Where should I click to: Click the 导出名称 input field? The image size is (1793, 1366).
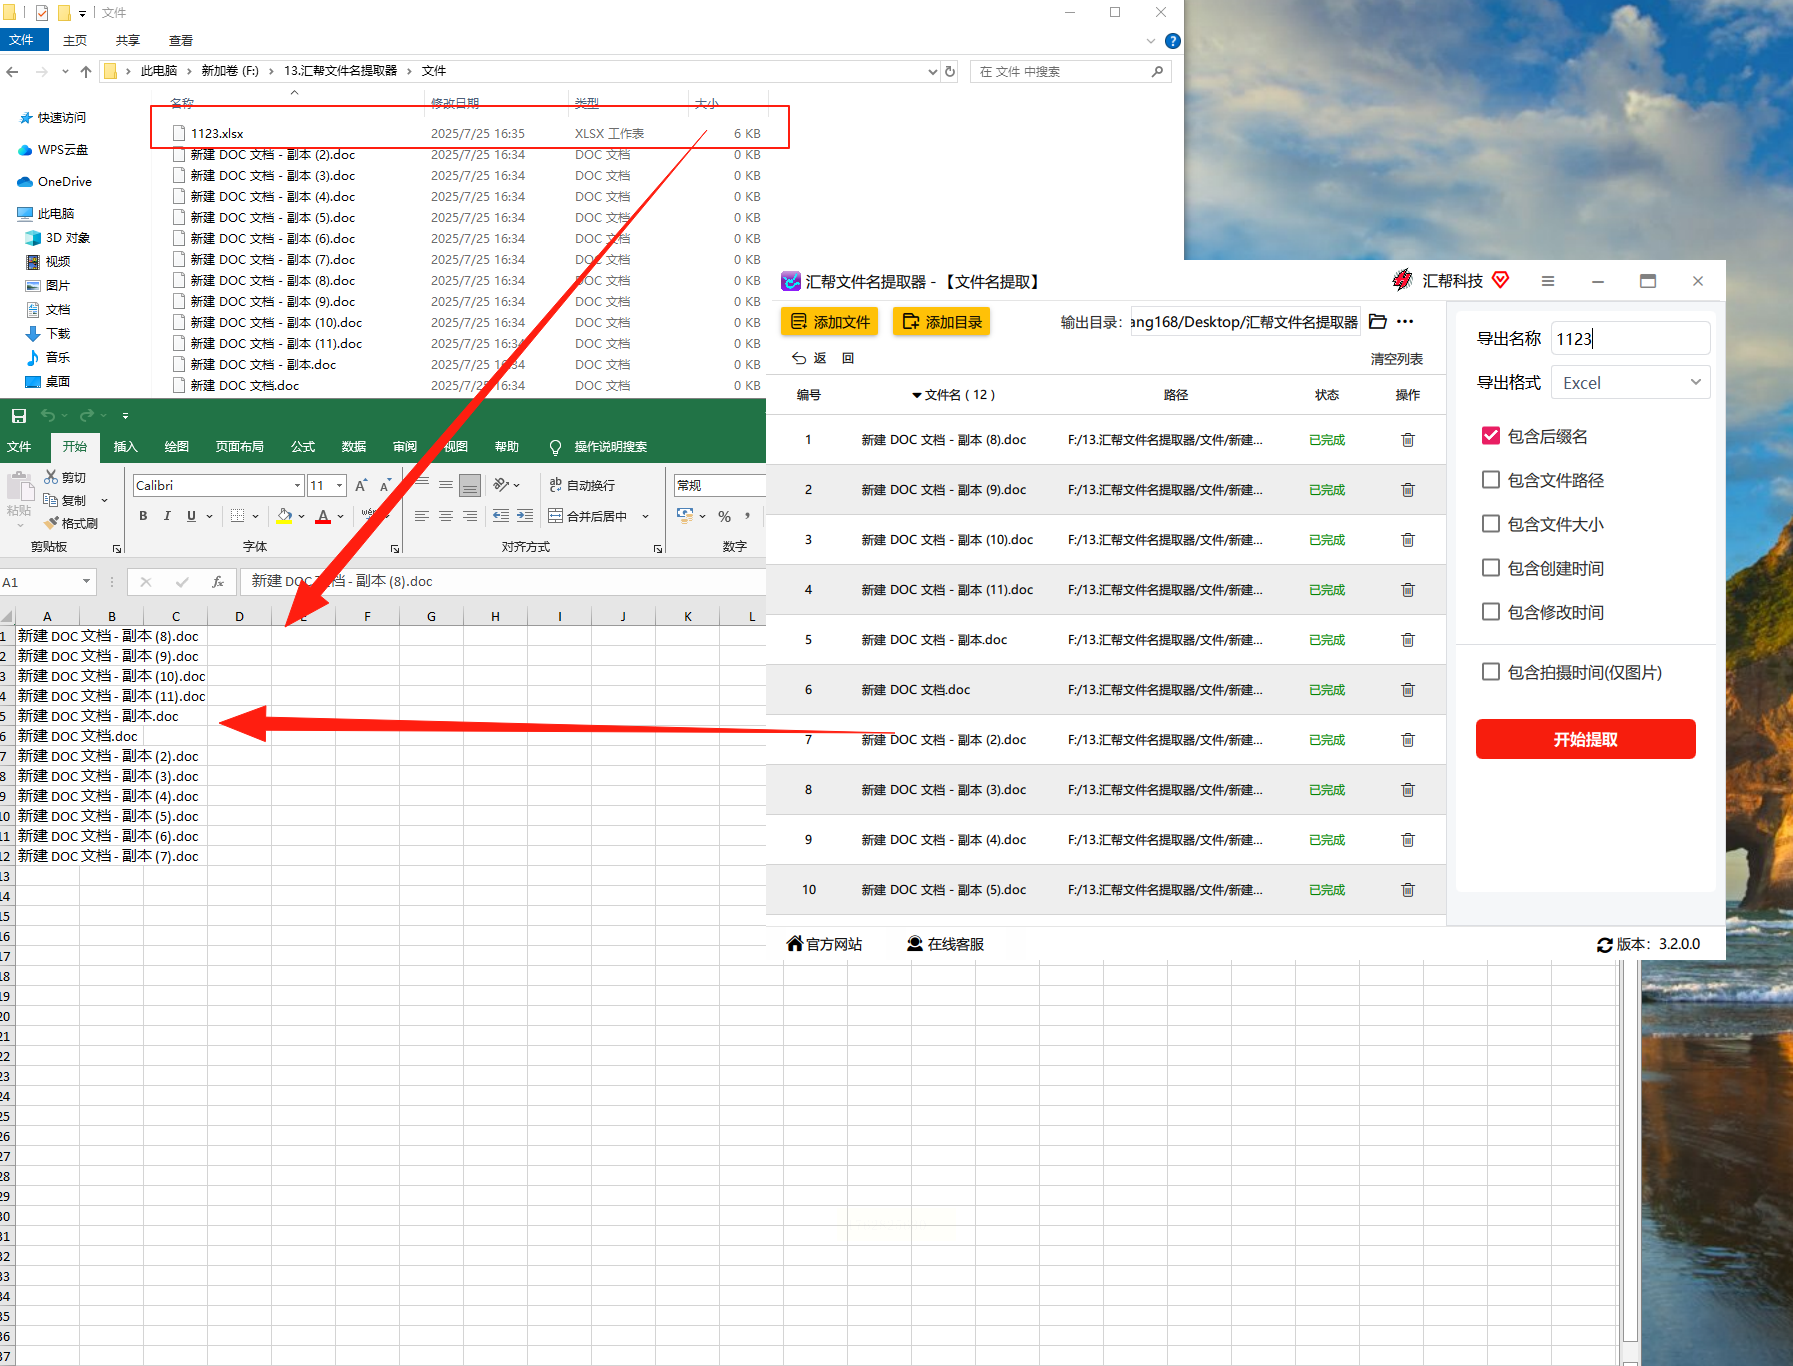[x=1630, y=339]
